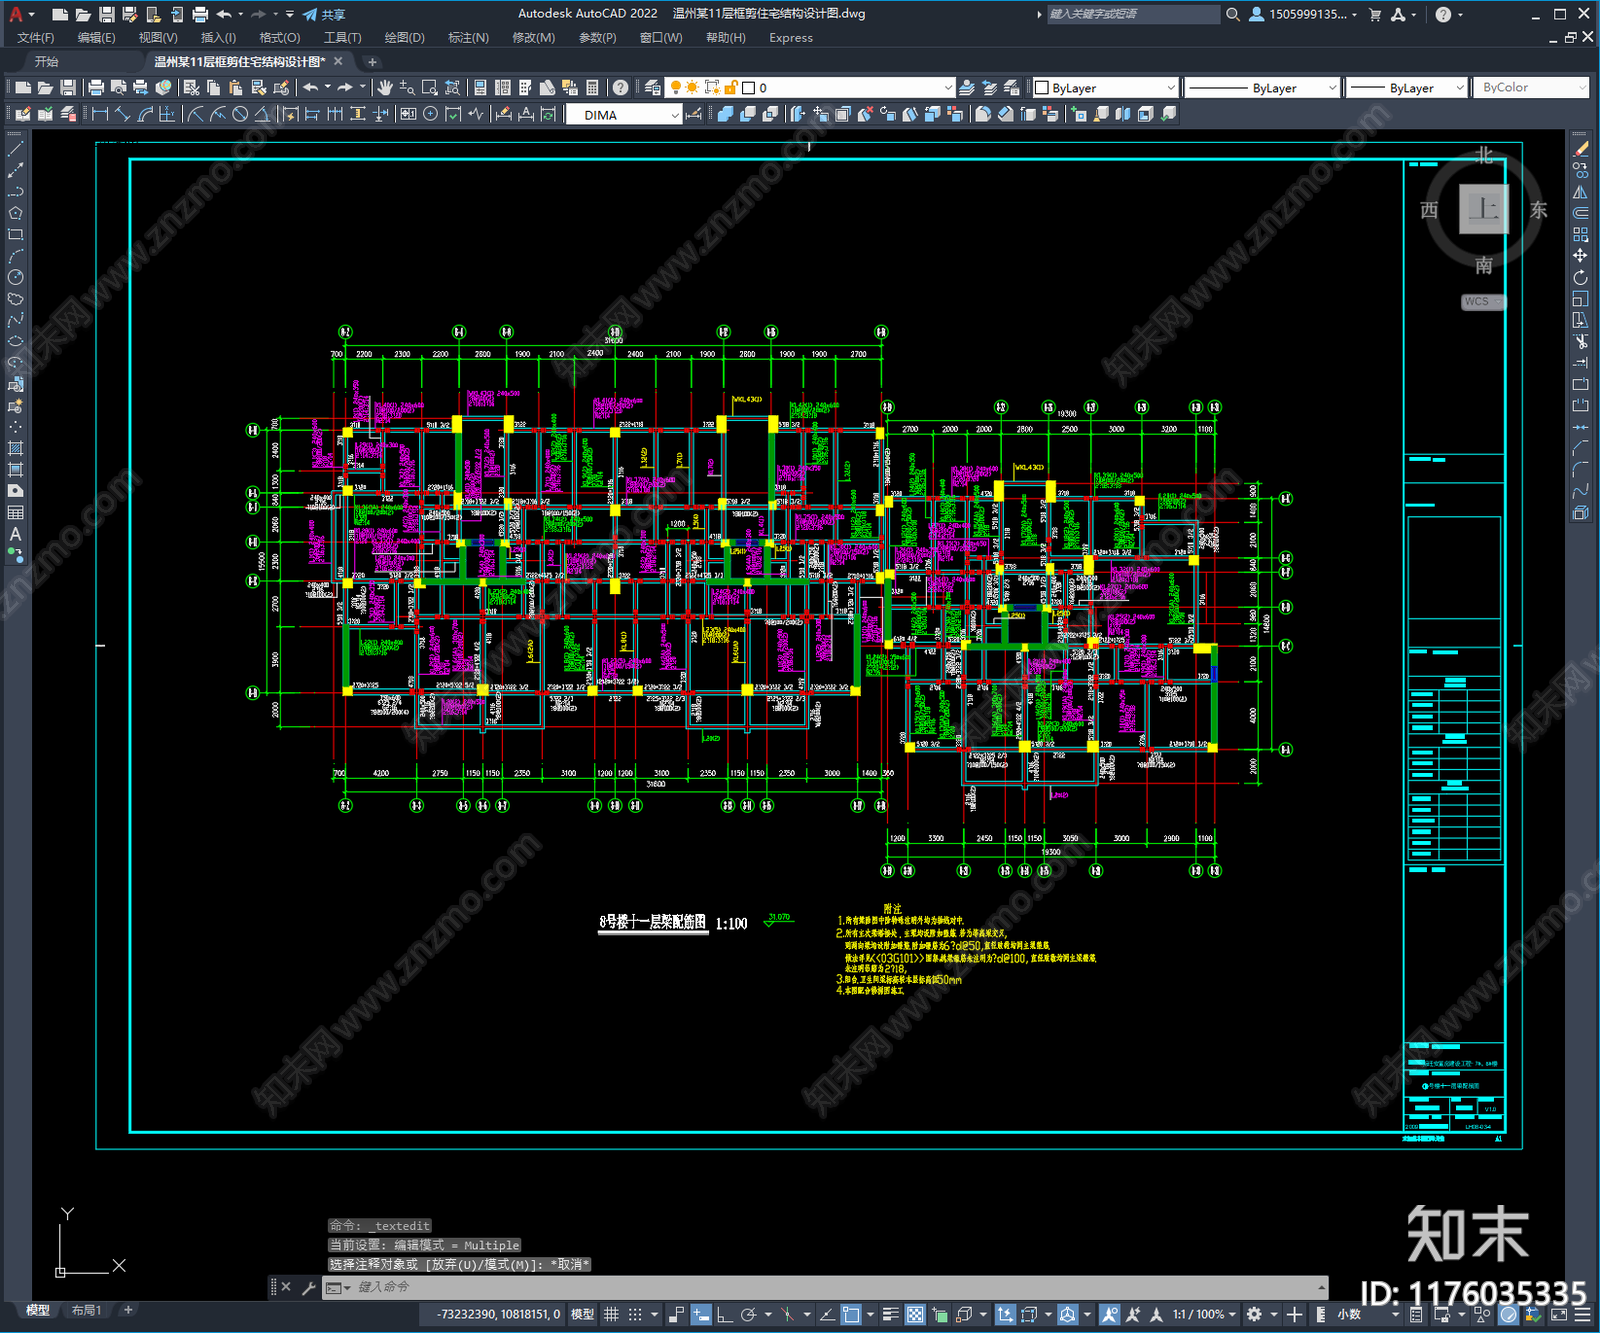Open the ByColor plot style control

[x=1531, y=88]
